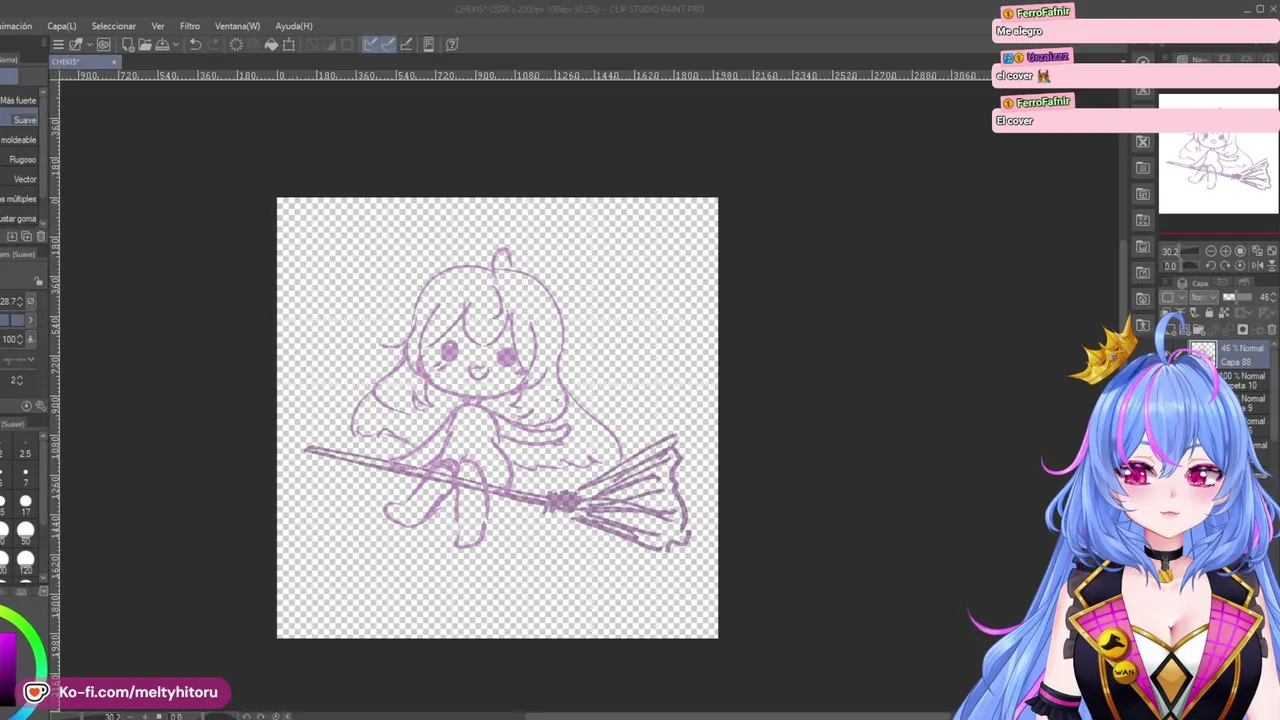1280x720 pixels.
Task: Delete layer using trash icon in layer panel
Action: point(1272,329)
